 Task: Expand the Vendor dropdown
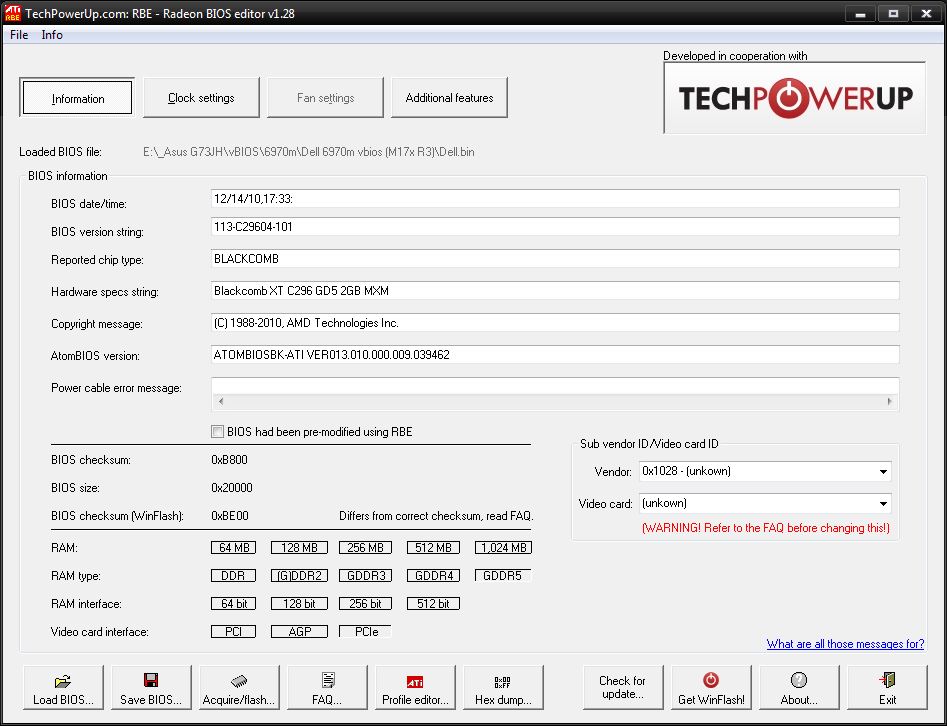(x=883, y=472)
